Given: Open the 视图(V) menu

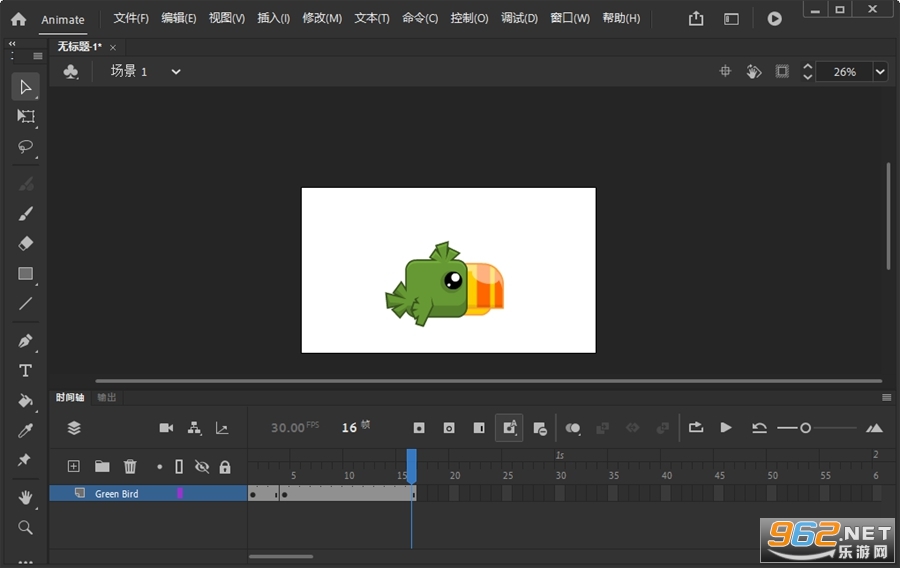Looking at the screenshot, I should (227, 18).
